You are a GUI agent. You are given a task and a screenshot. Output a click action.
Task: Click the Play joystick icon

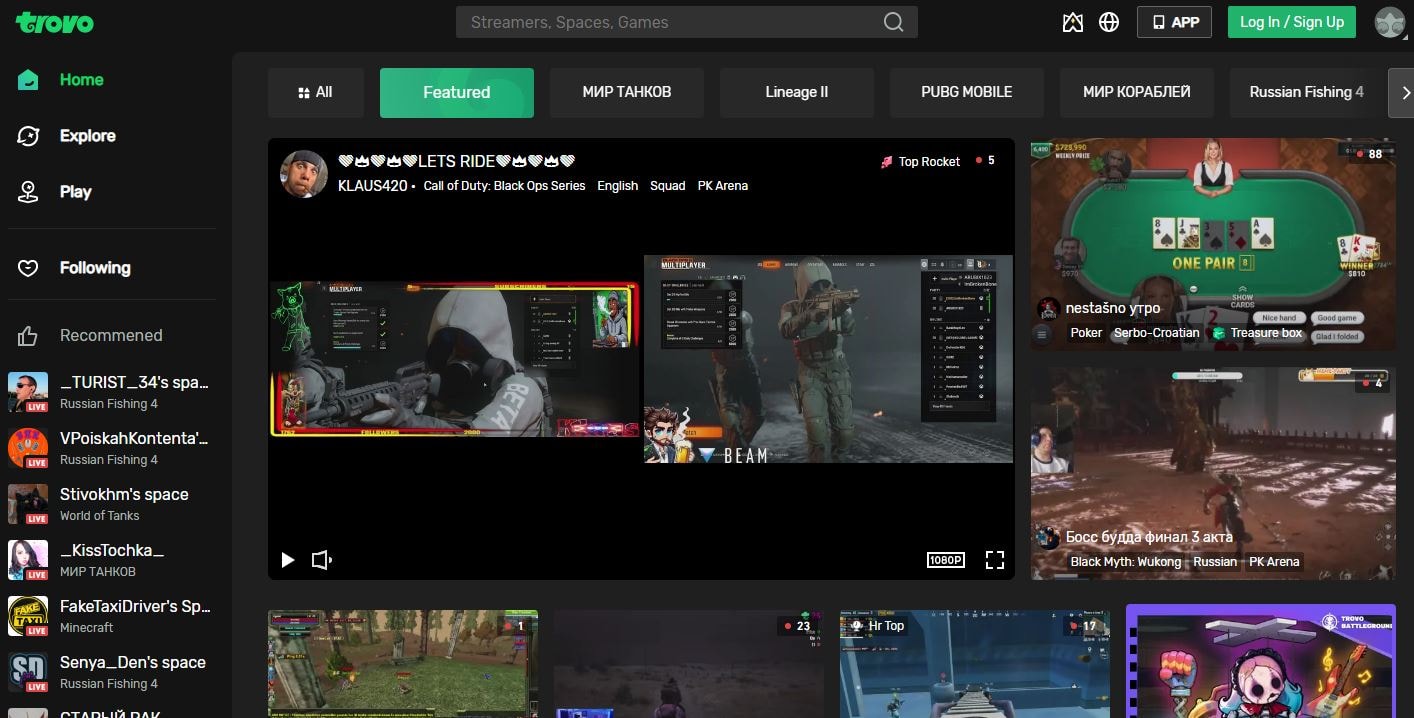coord(29,192)
